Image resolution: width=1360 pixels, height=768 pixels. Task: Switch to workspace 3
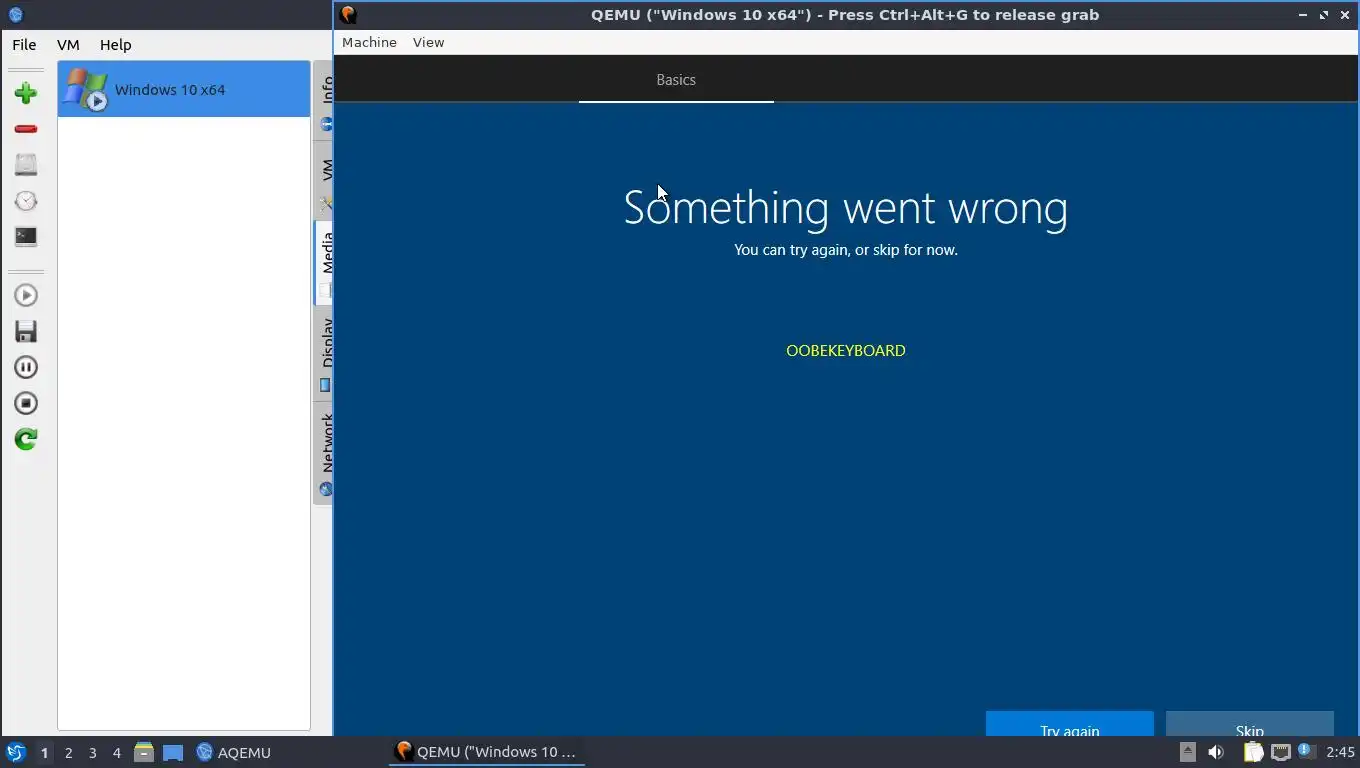pyautogui.click(x=92, y=753)
